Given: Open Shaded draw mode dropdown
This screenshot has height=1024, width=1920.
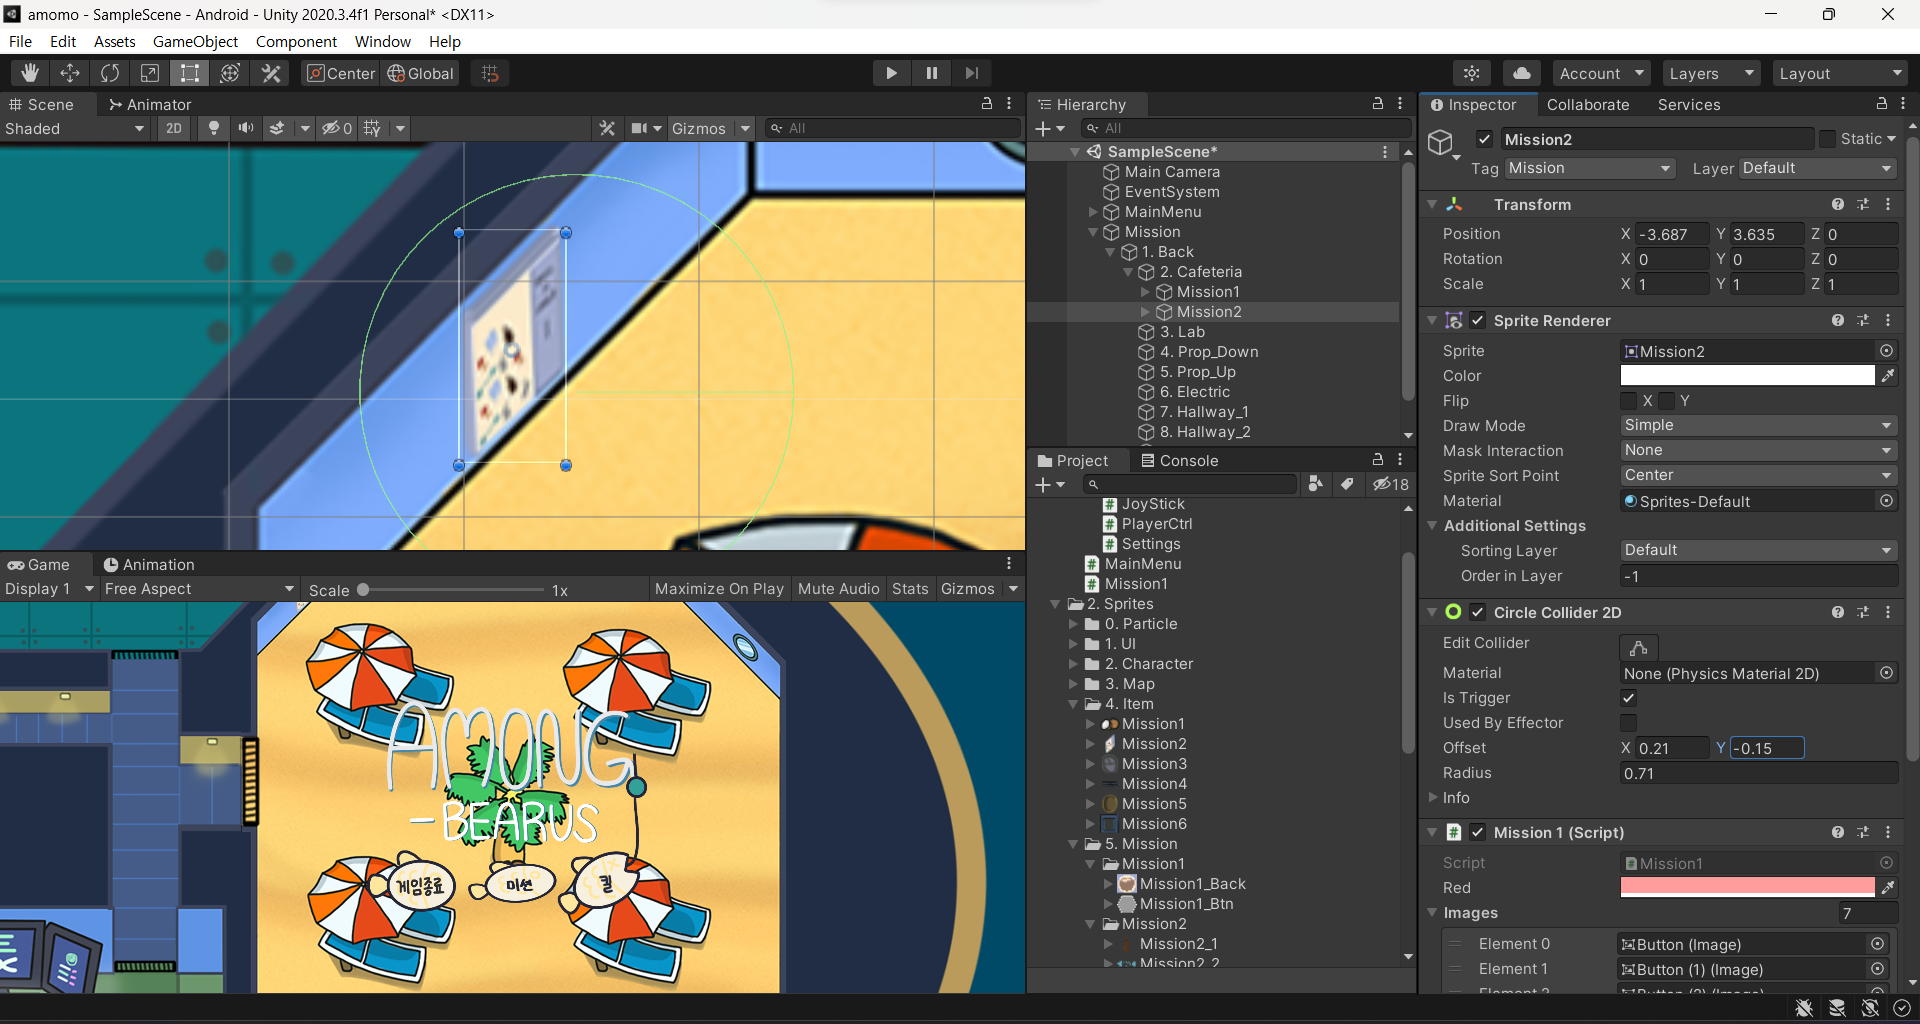Looking at the screenshot, I should tap(75, 128).
